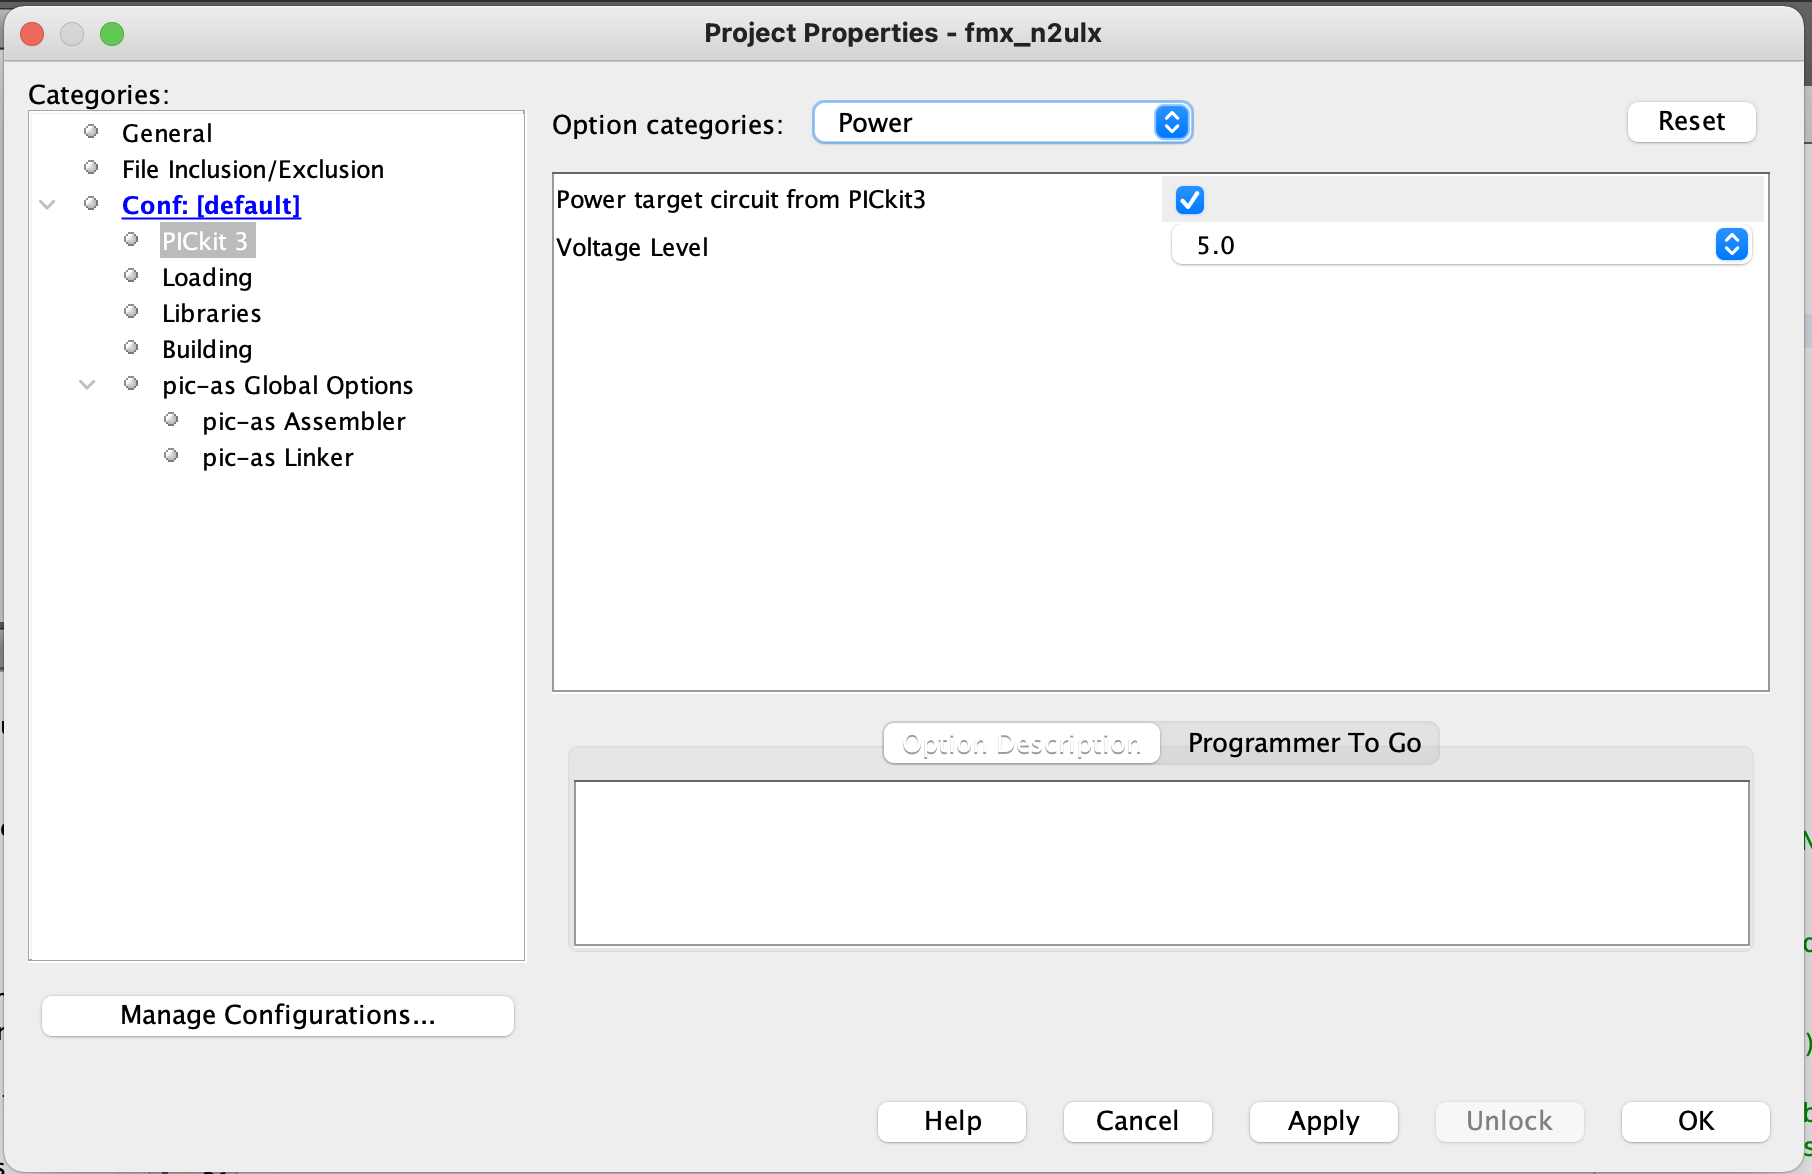Click the Reset button

point(1691,122)
